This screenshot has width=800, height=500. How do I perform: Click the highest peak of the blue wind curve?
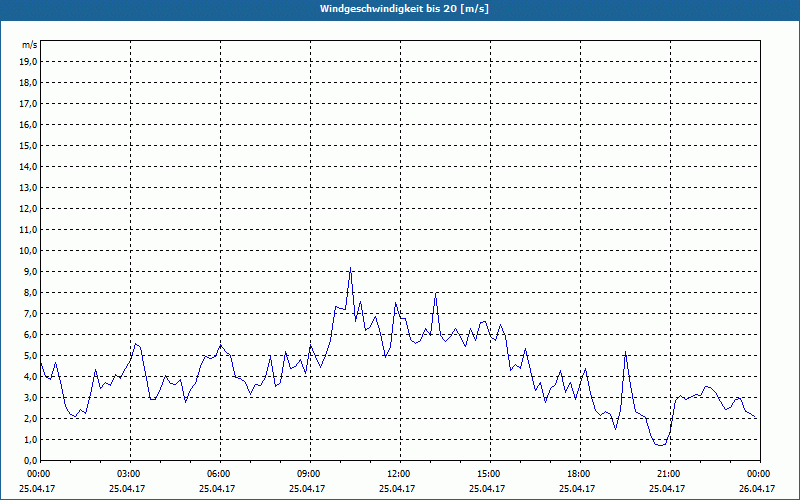click(x=351, y=268)
